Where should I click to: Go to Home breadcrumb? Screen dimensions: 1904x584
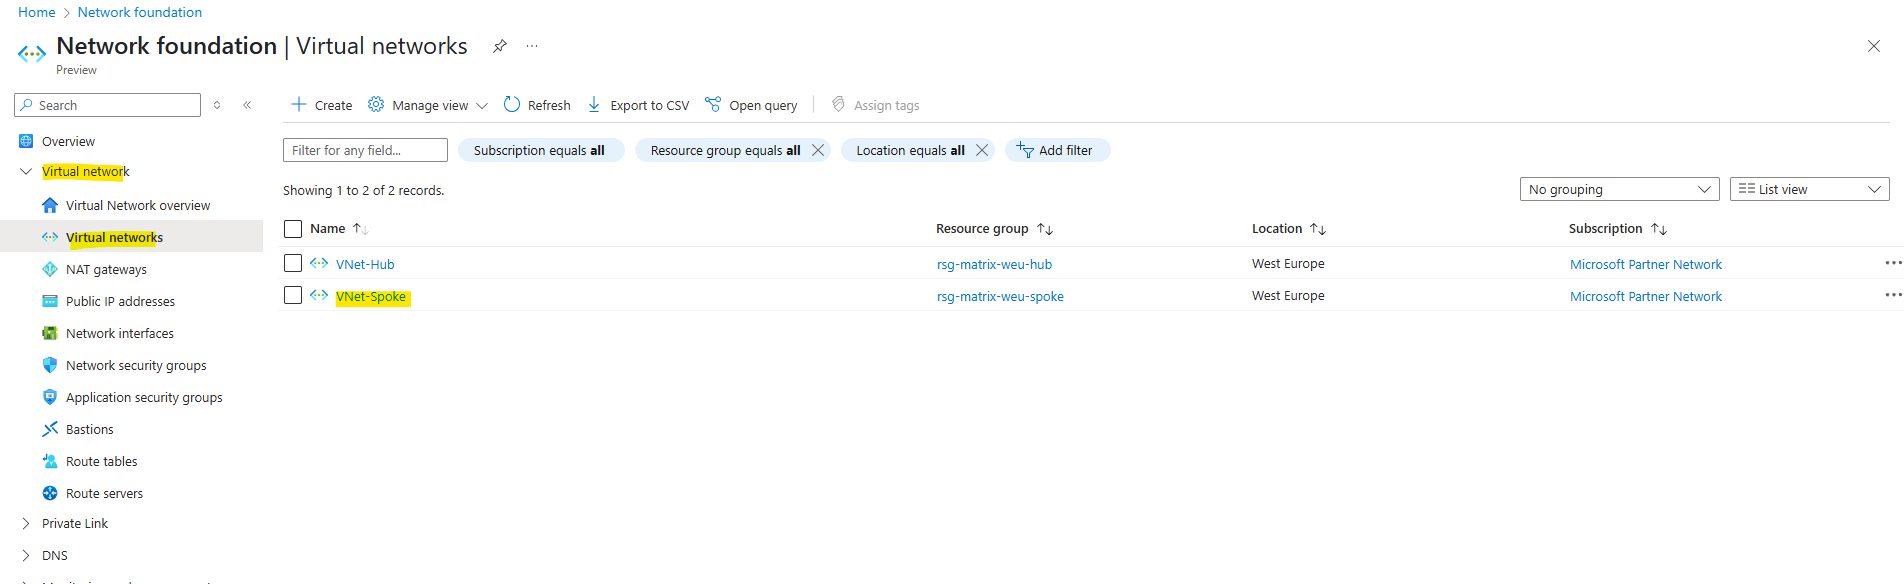[x=37, y=12]
